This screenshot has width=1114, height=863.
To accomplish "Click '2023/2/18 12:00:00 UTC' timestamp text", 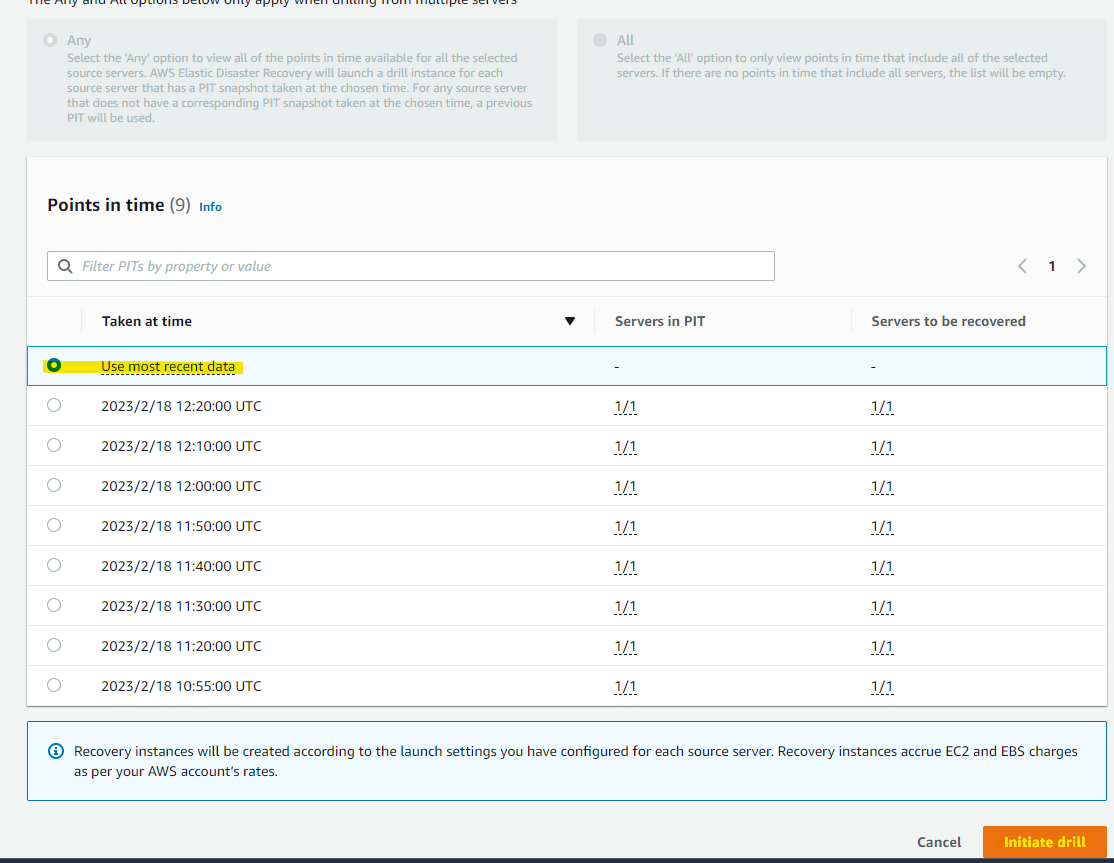I will click(x=181, y=486).
